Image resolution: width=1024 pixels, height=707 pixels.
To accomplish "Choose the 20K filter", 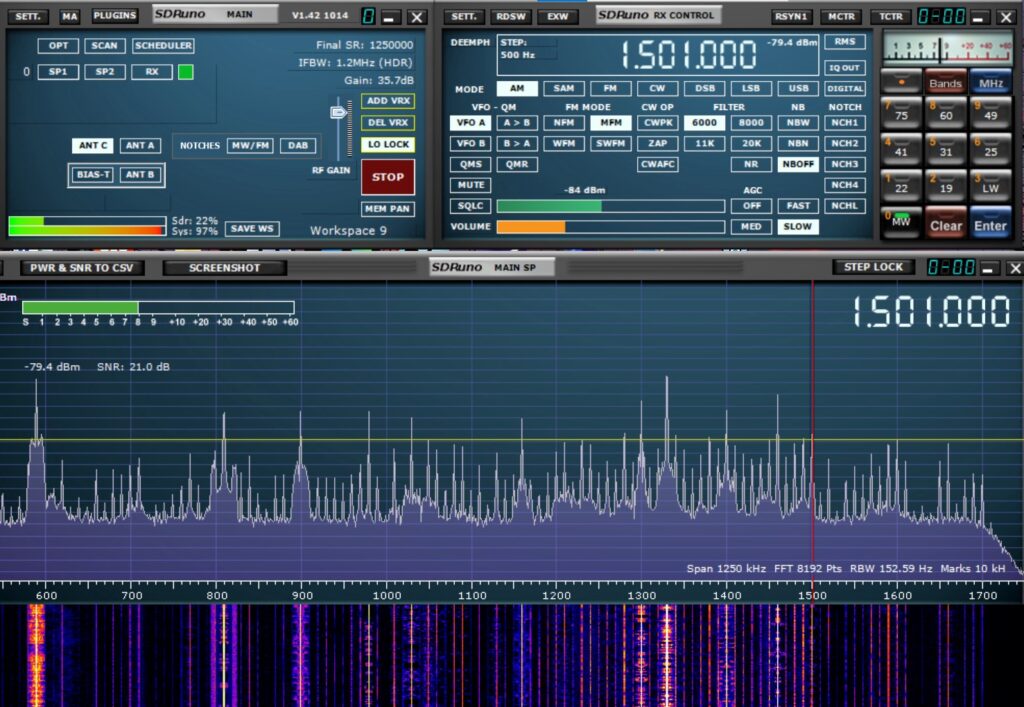I will (751, 143).
